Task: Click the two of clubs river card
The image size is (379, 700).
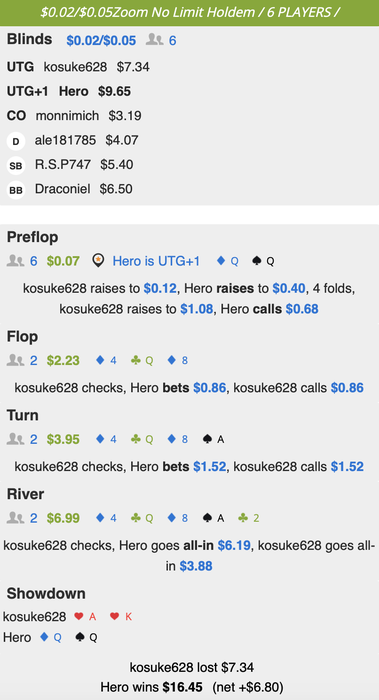Action: pyautogui.click(x=249, y=518)
